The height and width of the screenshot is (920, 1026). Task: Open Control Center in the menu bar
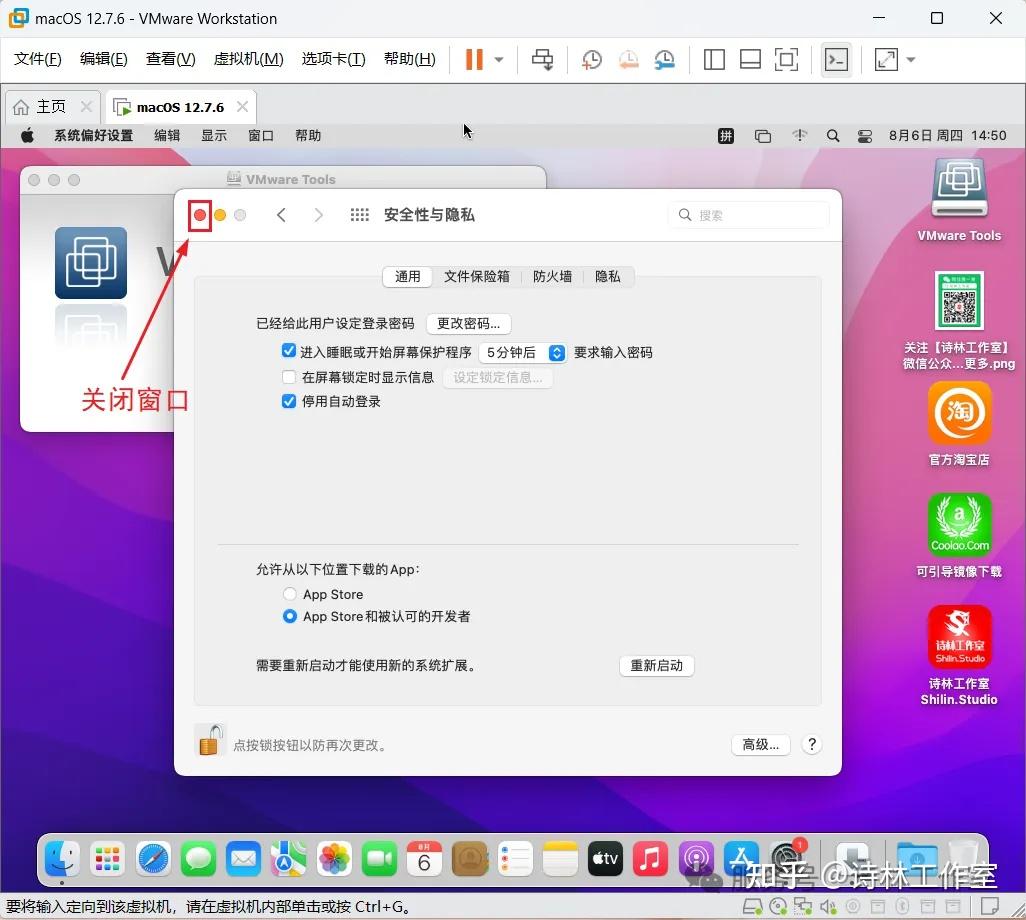click(x=864, y=136)
